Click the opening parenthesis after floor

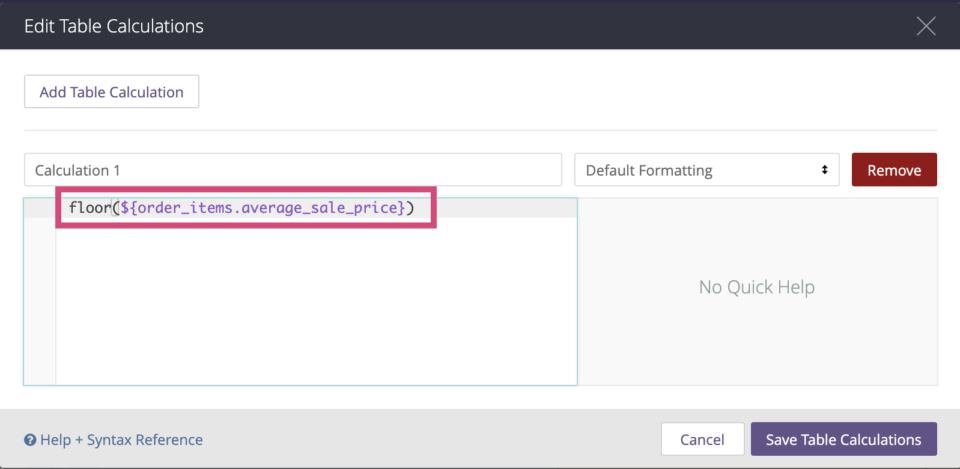pyautogui.click(x=114, y=209)
